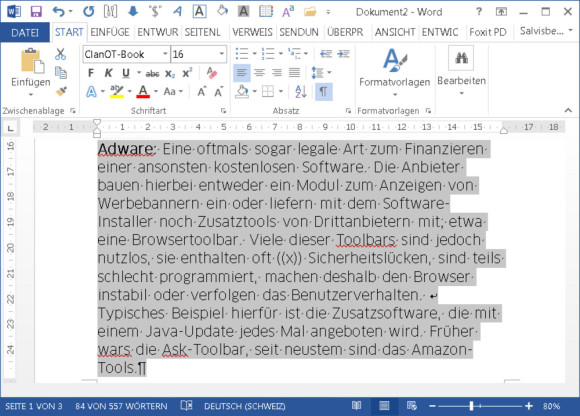Open the ÜBERPR review tab

(x=345, y=33)
